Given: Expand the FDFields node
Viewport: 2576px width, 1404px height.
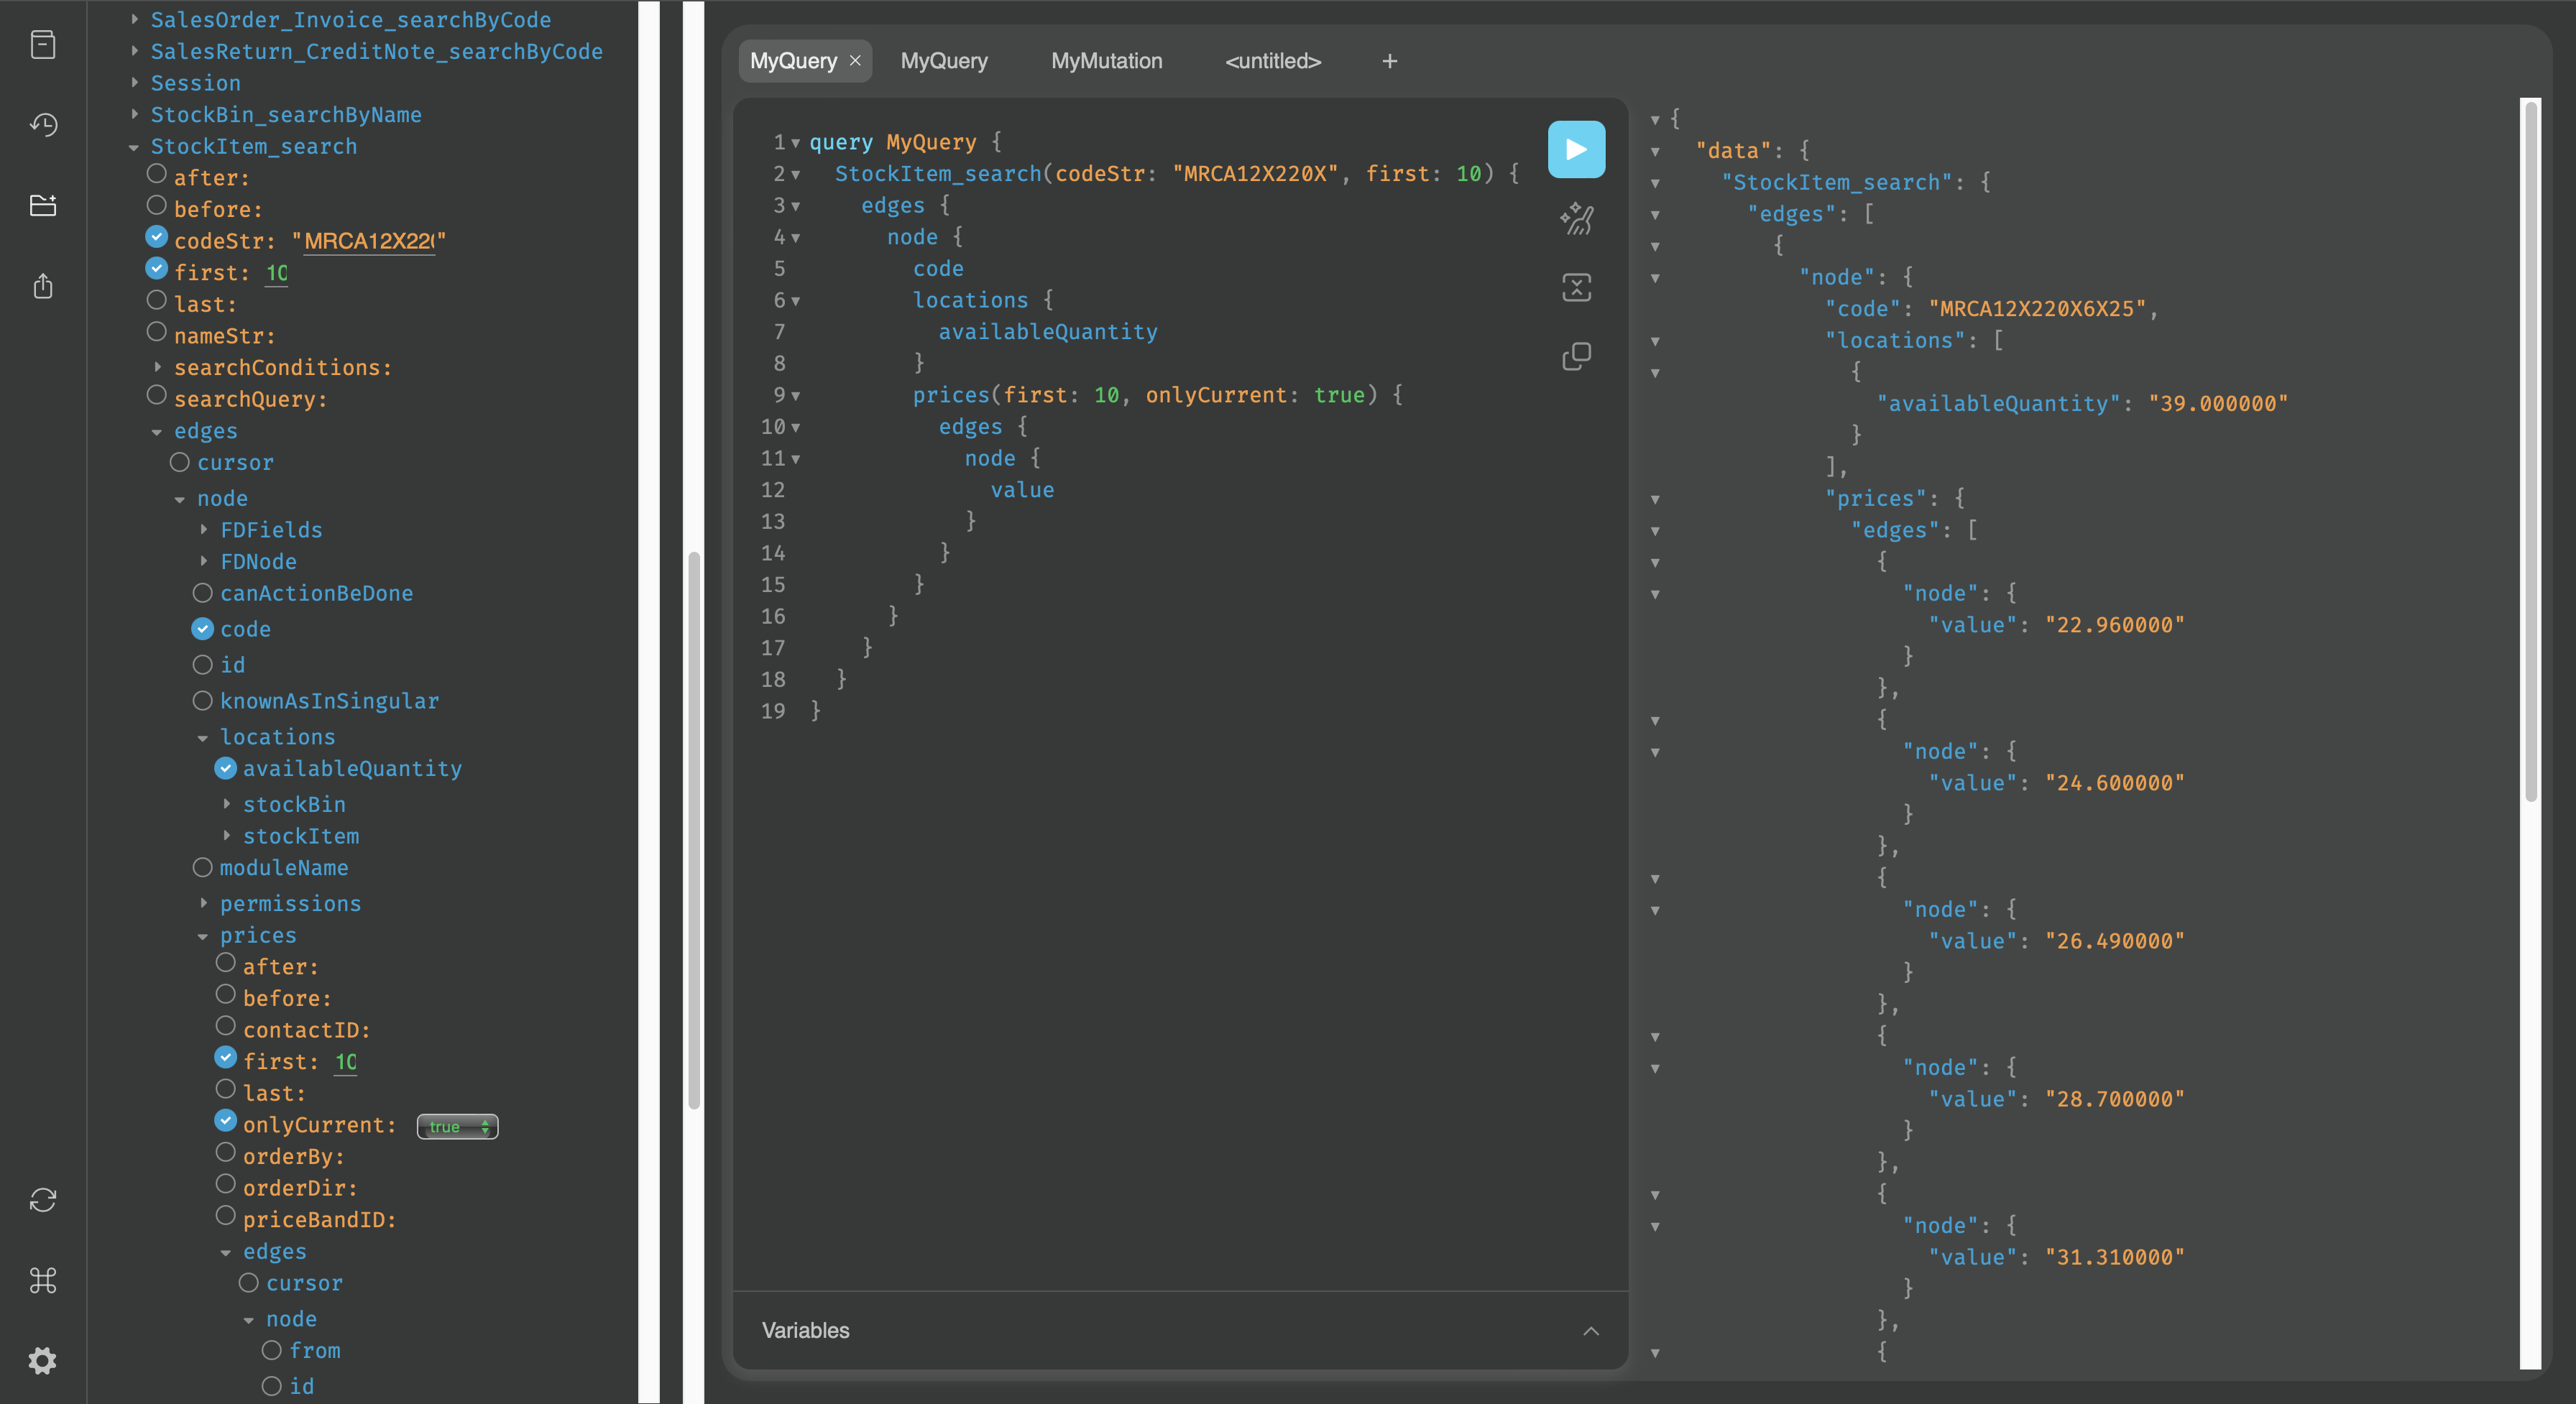Looking at the screenshot, I should tap(204, 530).
